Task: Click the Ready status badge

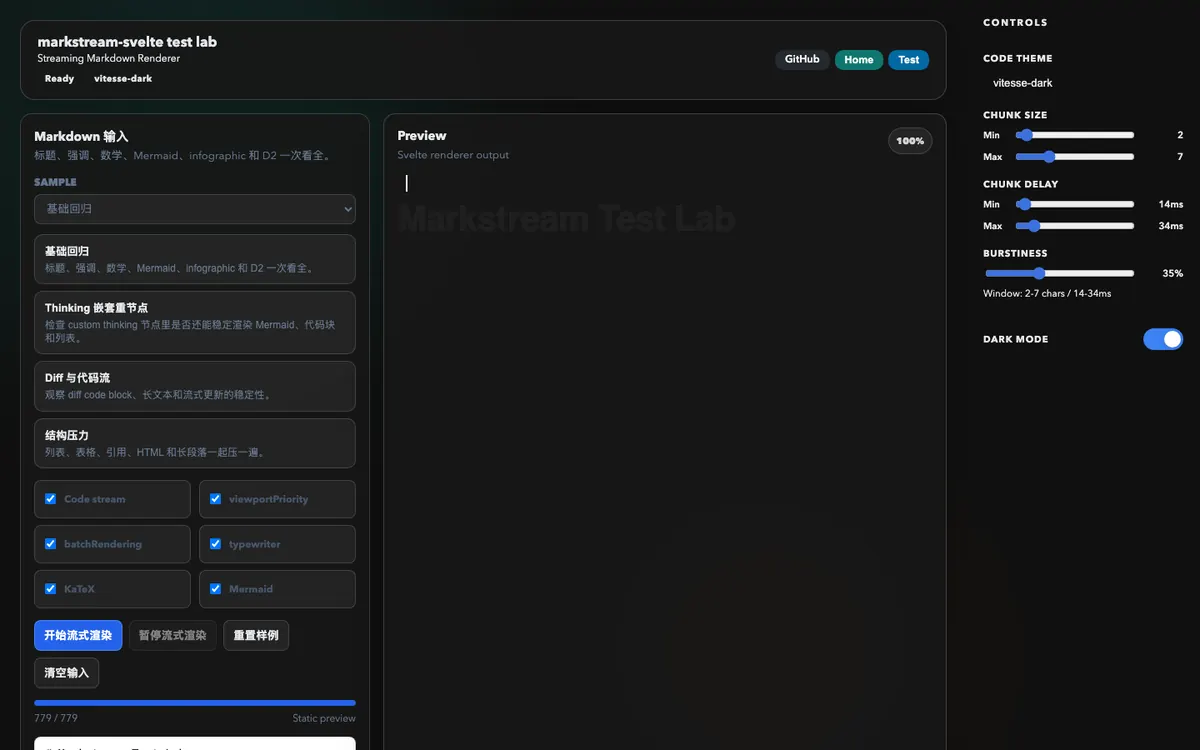Action: [59, 79]
